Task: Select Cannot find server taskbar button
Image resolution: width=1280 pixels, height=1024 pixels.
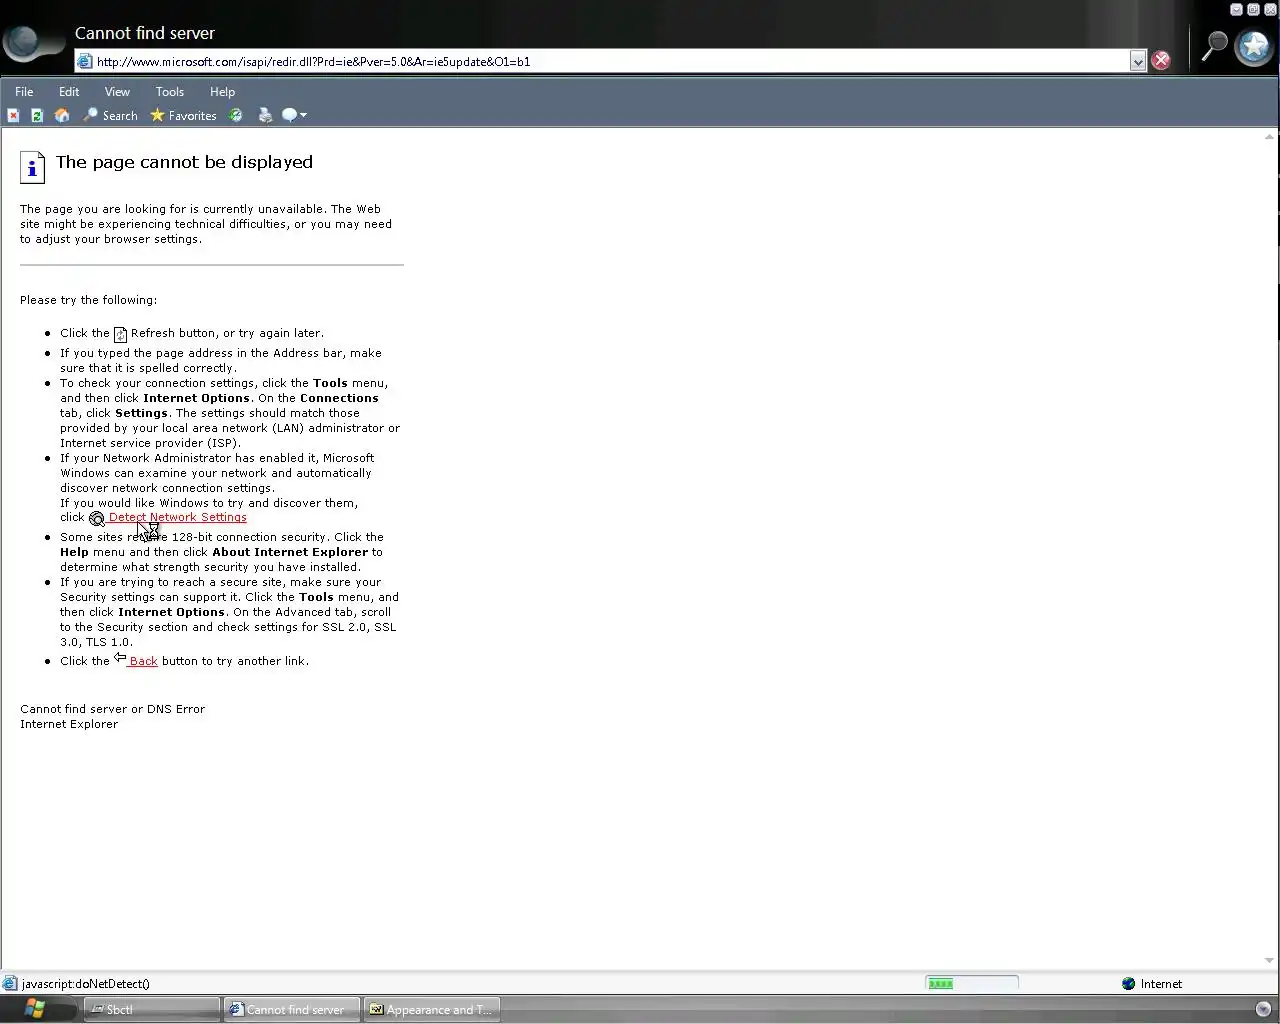Action: coord(291,1010)
